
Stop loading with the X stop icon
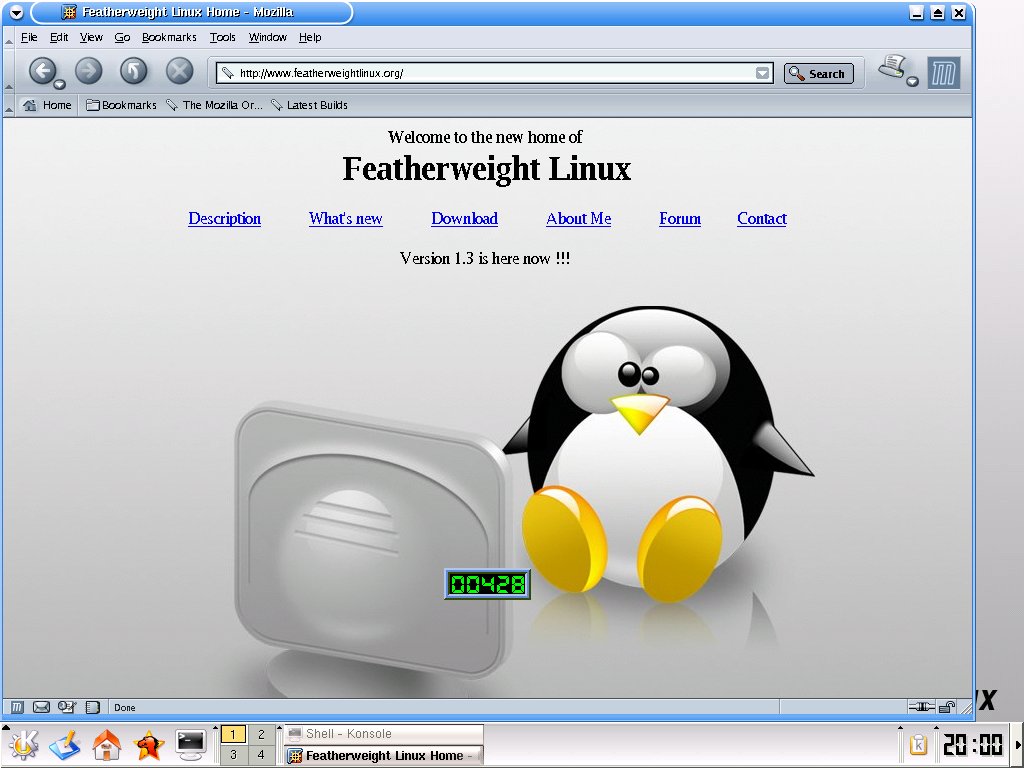click(x=179, y=71)
